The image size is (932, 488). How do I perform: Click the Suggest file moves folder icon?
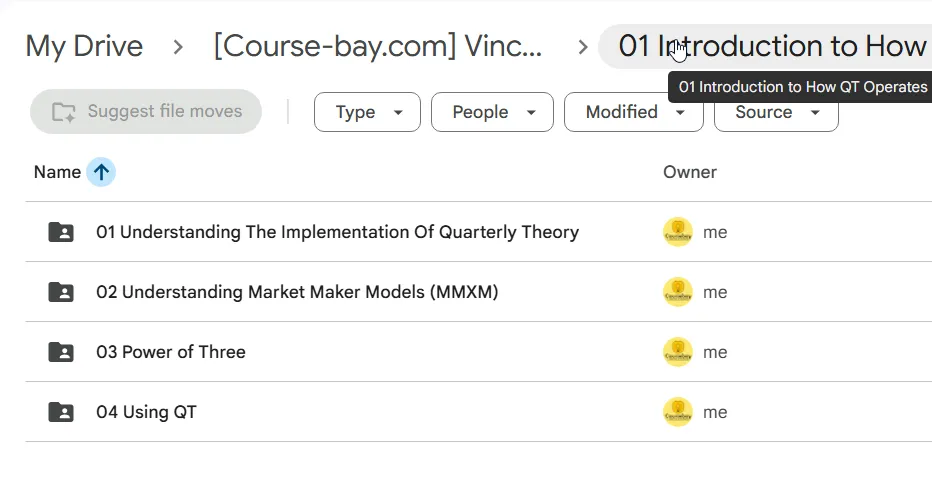tap(64, 112)
